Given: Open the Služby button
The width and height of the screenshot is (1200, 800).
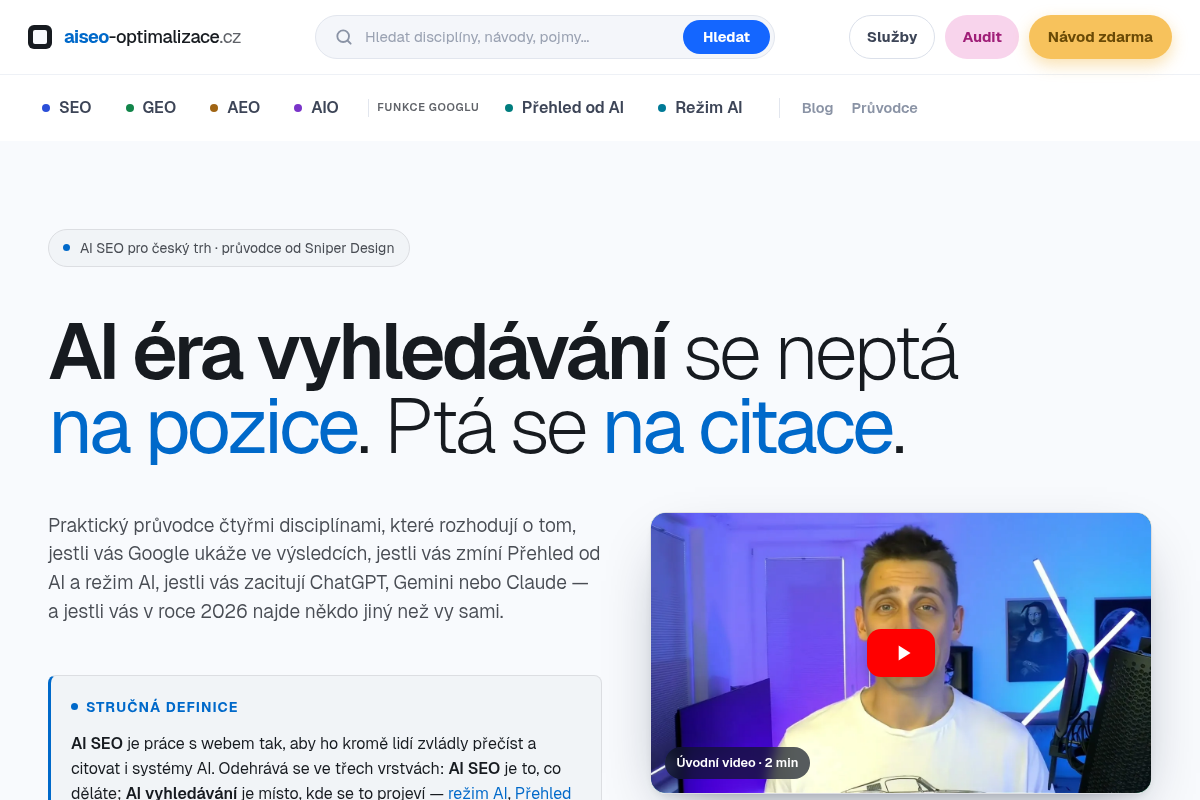Looking at the screenshot, I should point(892,37).
